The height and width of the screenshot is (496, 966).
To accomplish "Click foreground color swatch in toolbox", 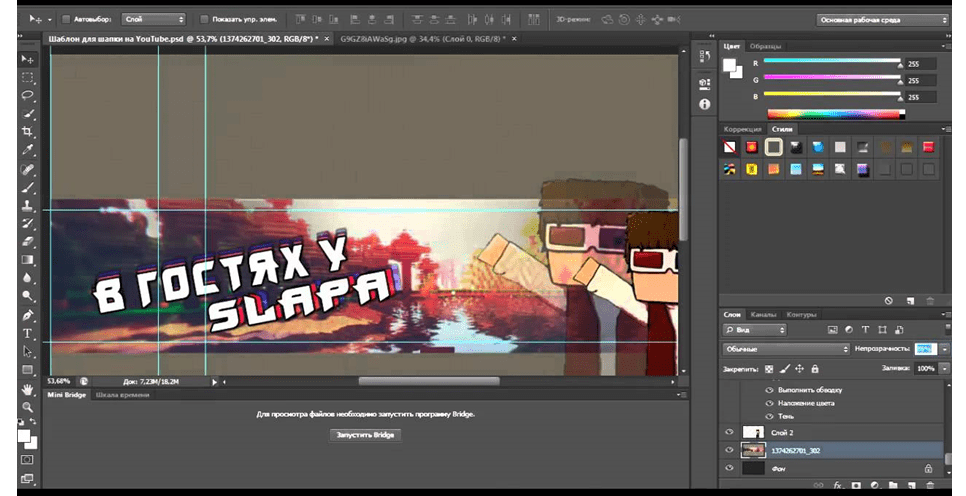I will (x=25, y=437).
